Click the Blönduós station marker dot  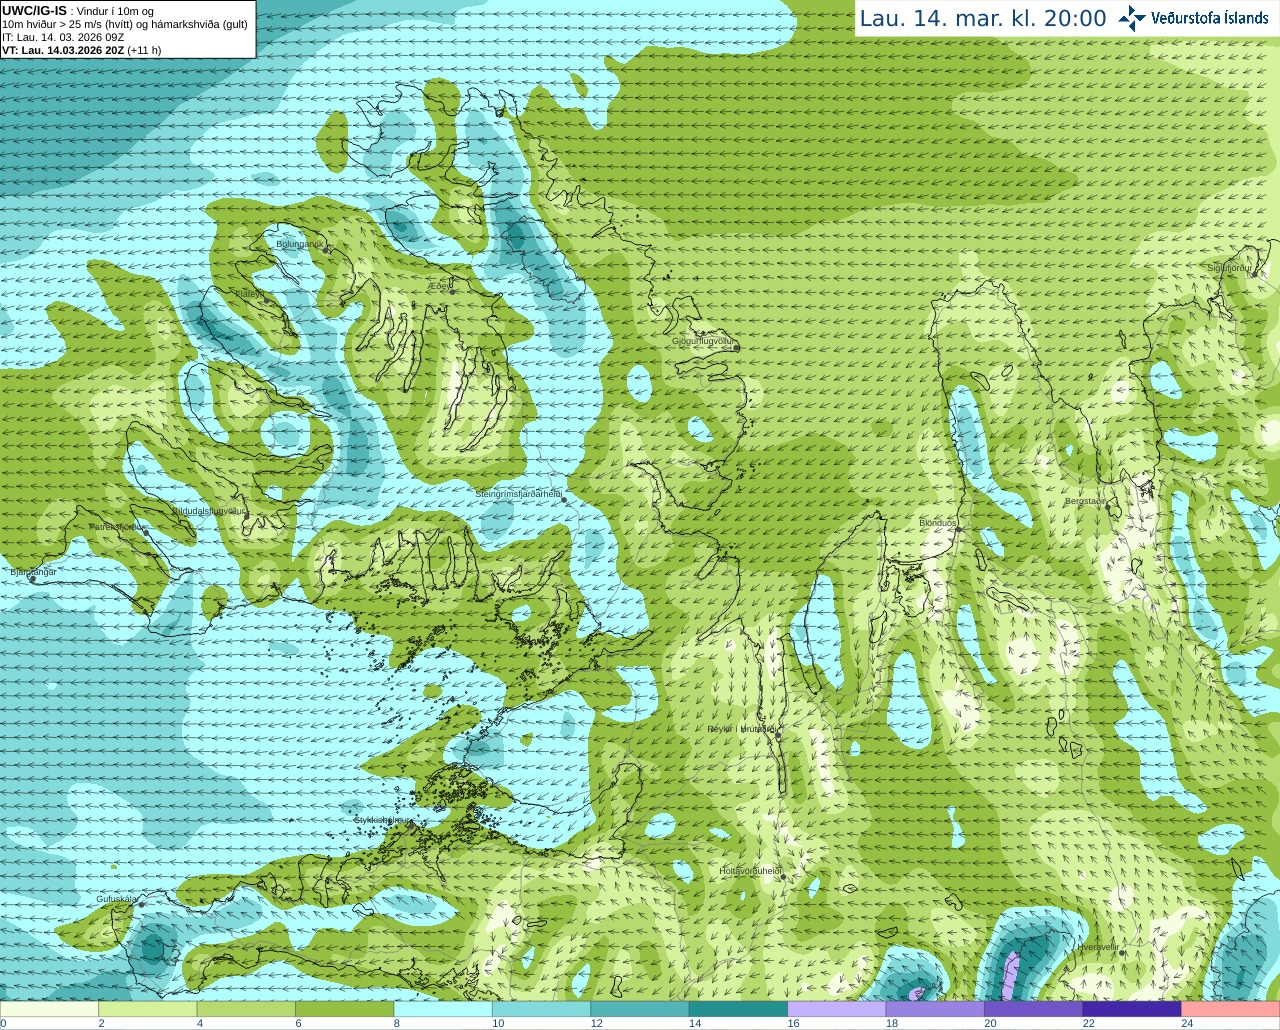(957, 531)
